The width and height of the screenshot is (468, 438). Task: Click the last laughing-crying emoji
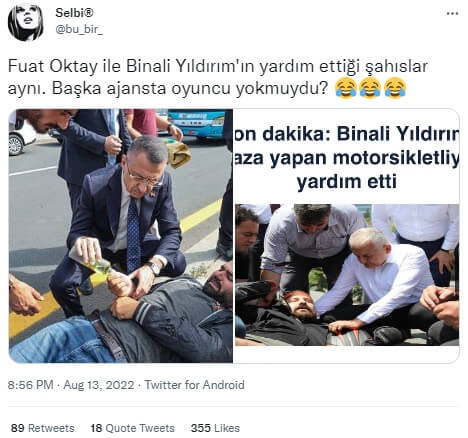(x=395, y=88)
